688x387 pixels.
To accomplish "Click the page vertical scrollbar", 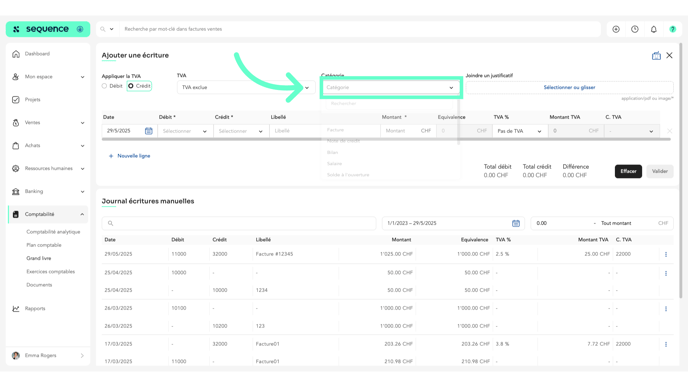I will pyautogui.click(x=681, y=171).
